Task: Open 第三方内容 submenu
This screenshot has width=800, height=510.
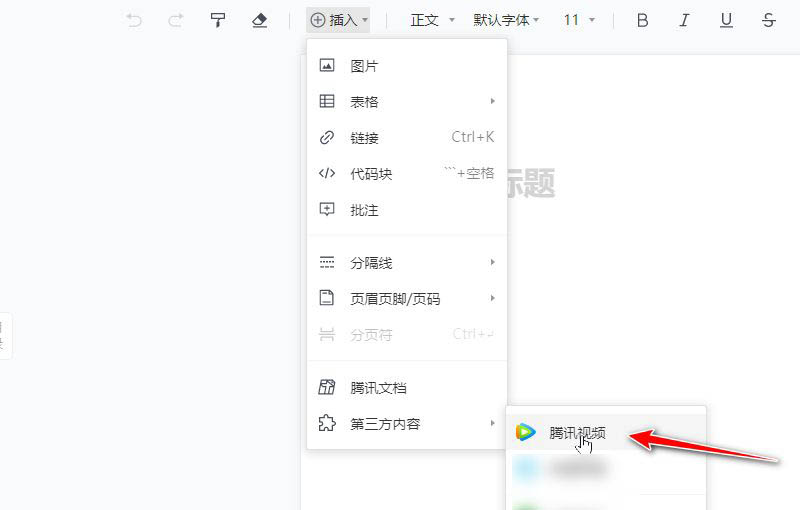Action: [x=407, y=423]
